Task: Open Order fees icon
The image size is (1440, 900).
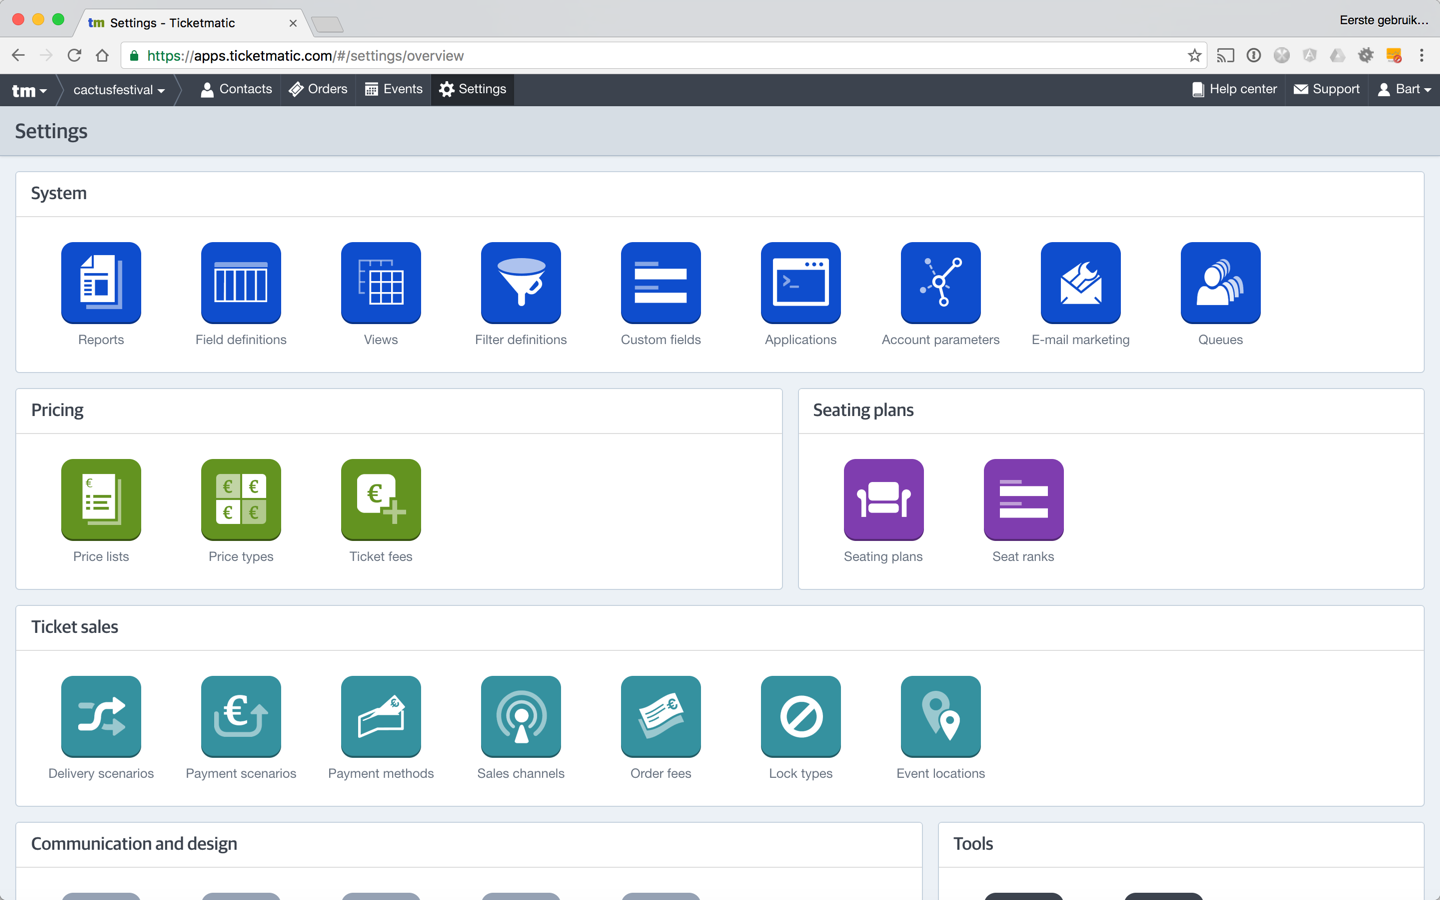Action: pyautogui.click(x=661, y=717)
